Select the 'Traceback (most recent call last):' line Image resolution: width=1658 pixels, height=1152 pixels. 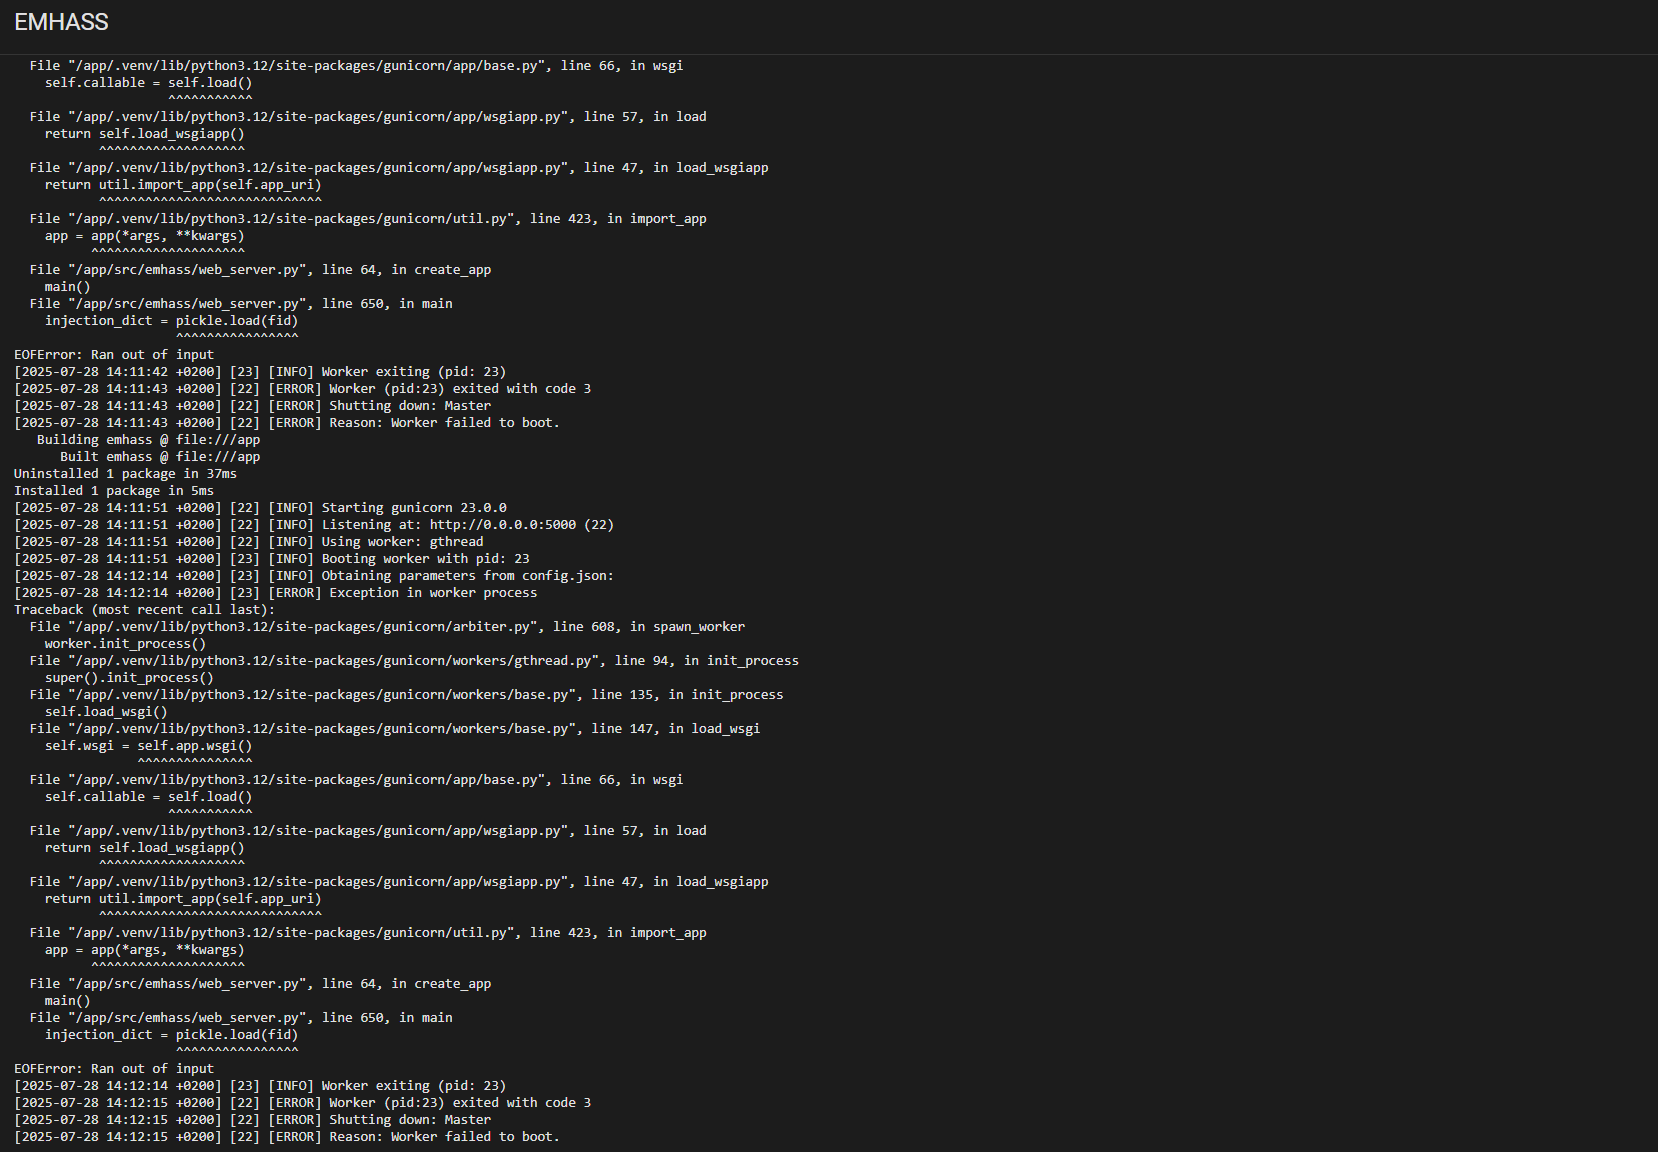[x=144, y=610]
